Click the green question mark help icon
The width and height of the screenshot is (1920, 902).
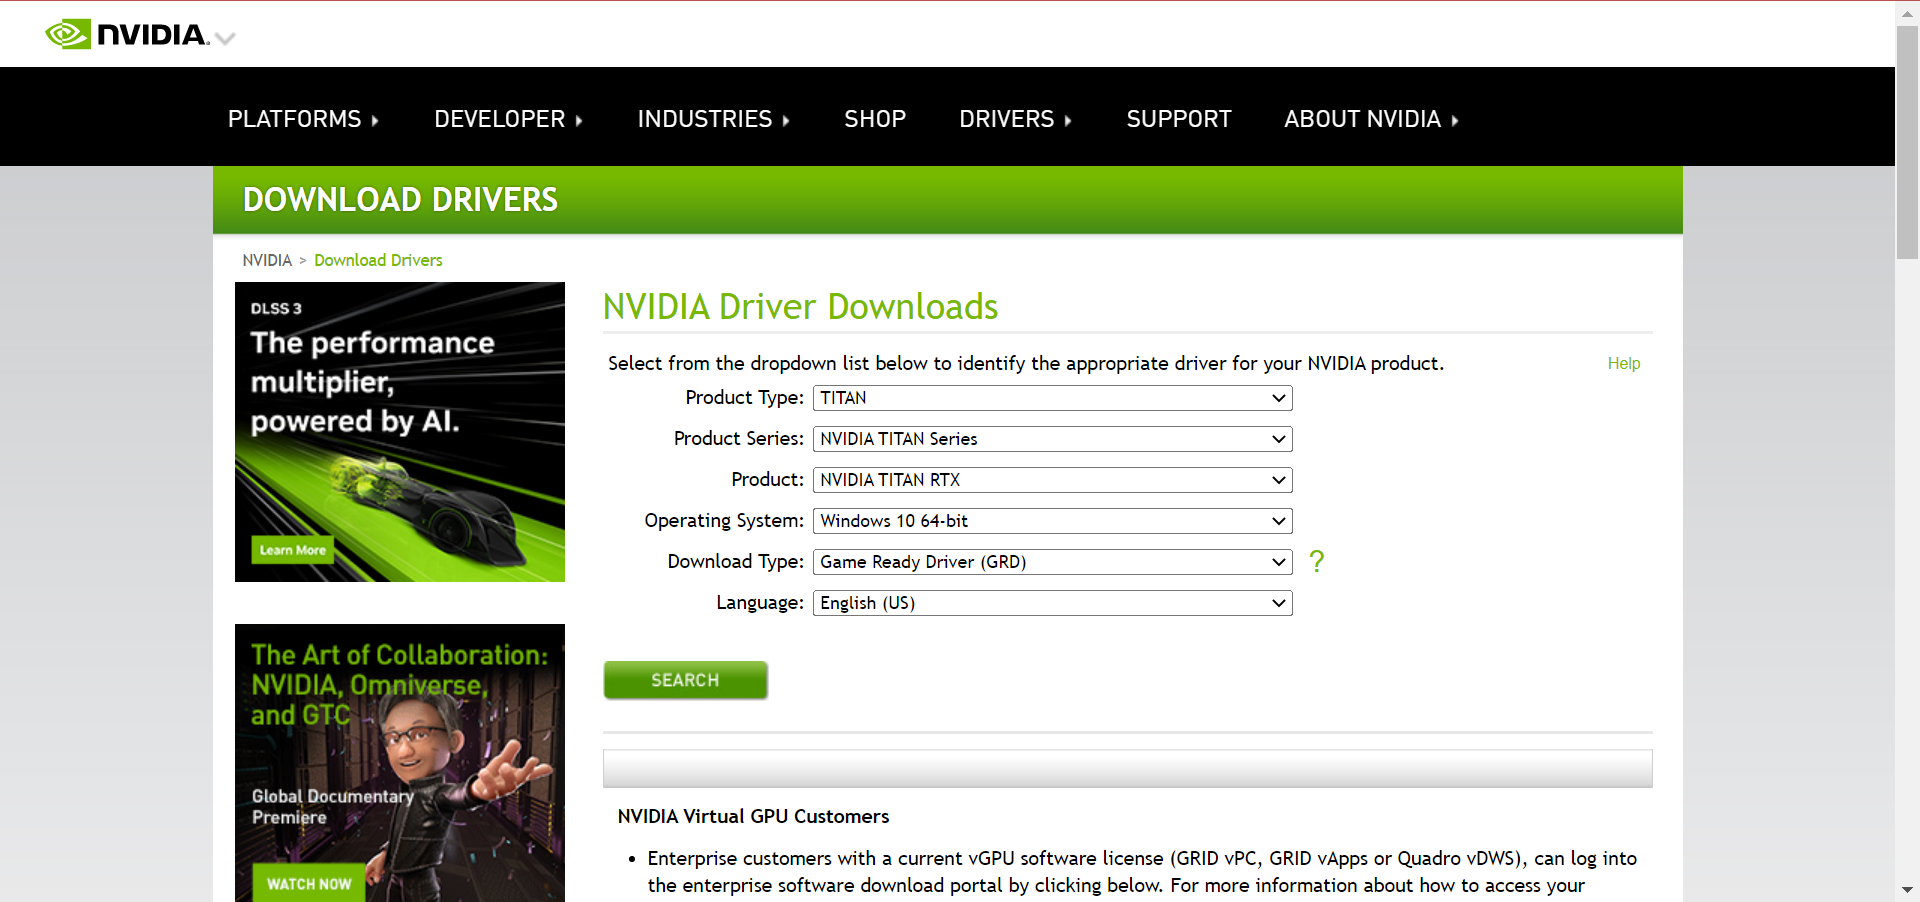(1316, 561)
